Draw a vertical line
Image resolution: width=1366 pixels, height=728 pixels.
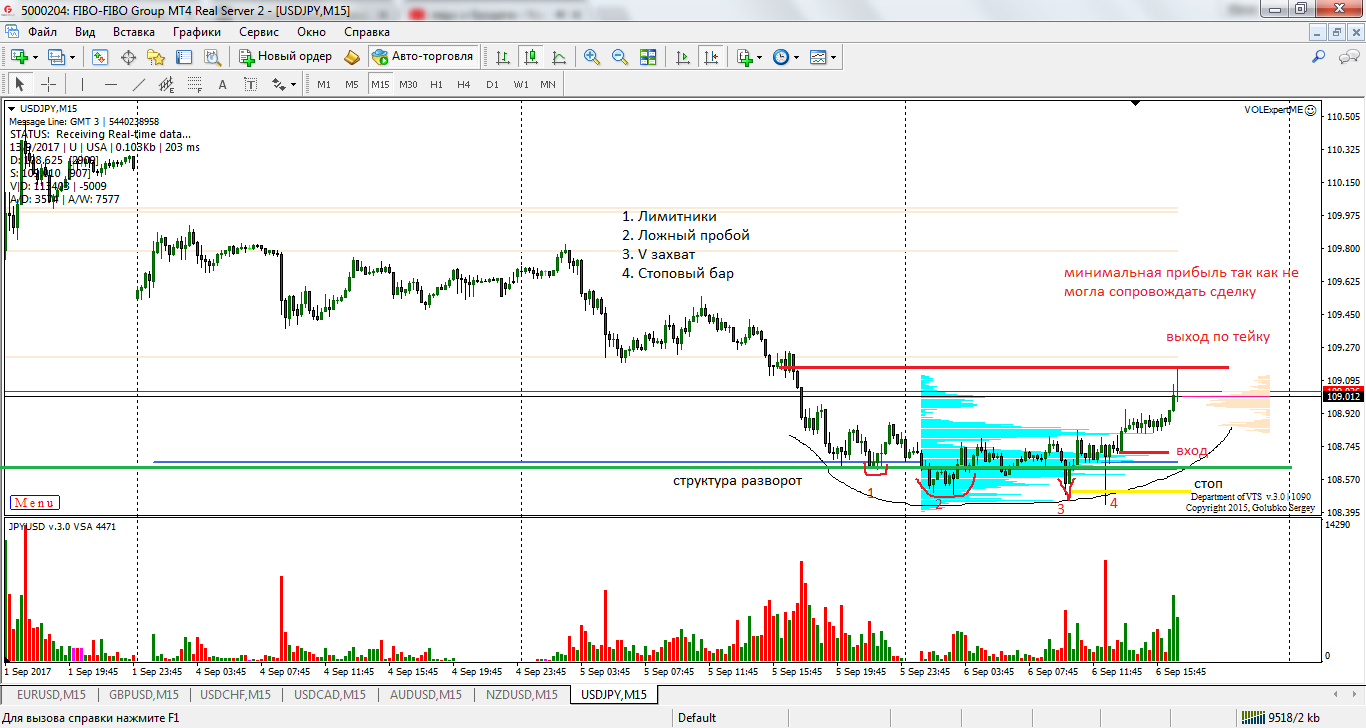click(83, 84)
